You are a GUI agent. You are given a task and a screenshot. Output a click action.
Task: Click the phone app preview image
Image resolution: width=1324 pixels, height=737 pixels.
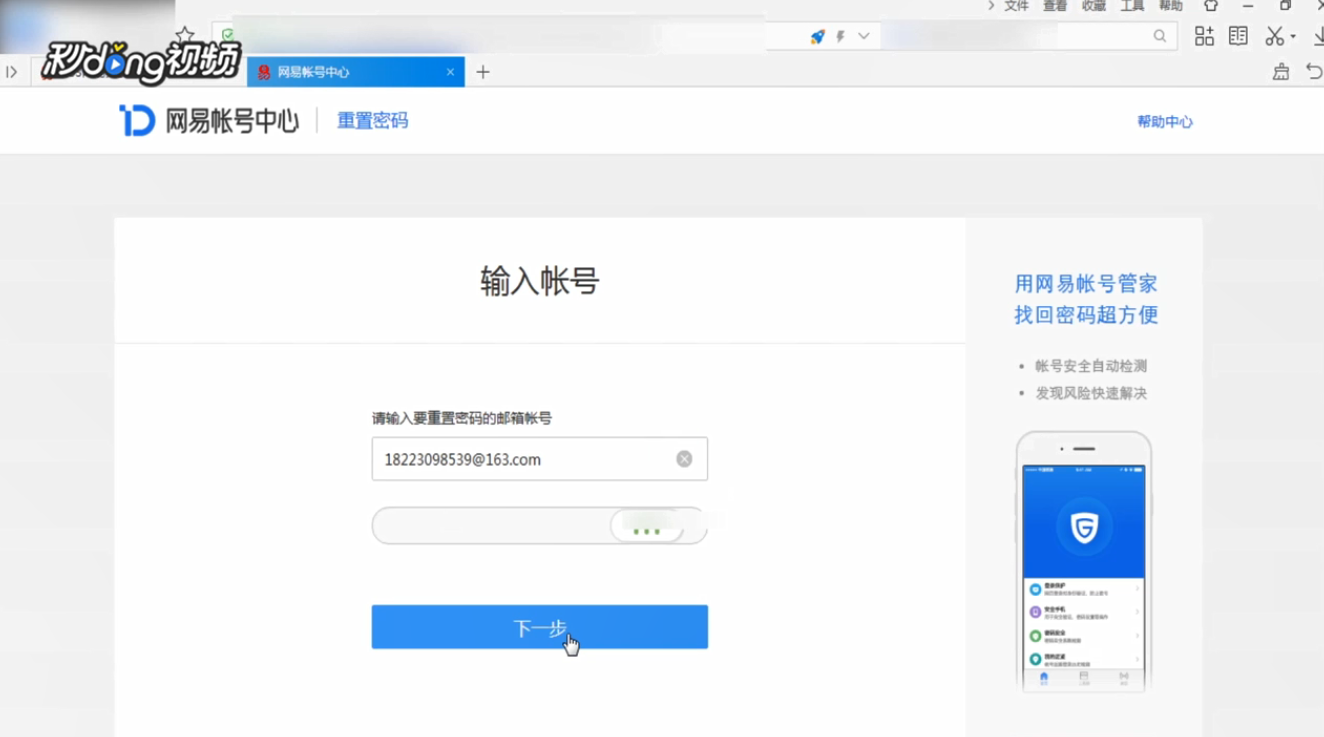(1084, 562)
